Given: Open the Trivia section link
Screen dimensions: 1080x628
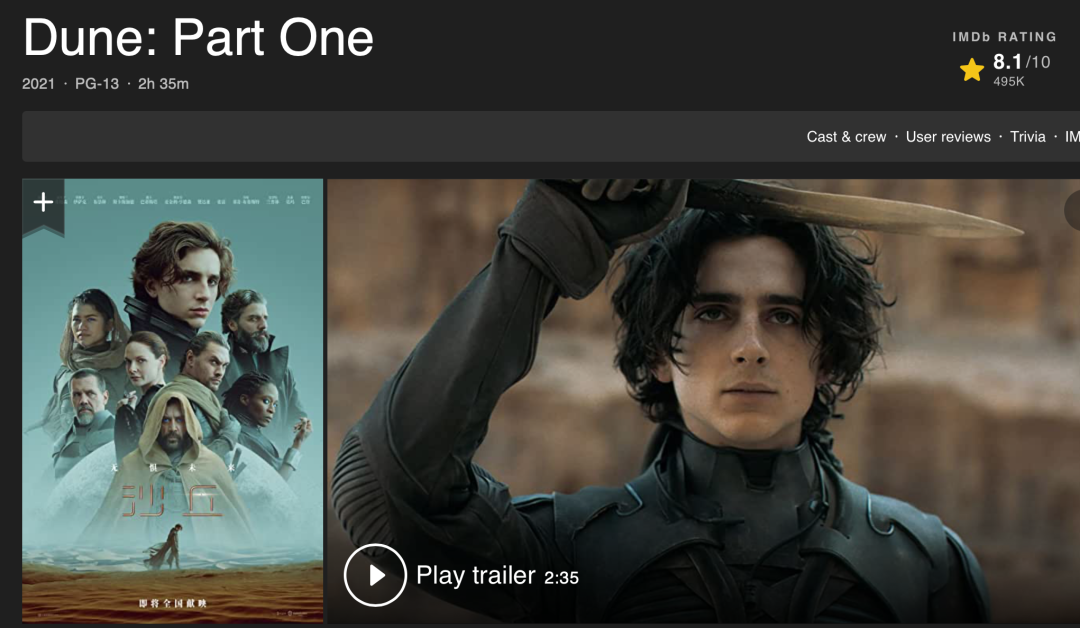Looking at the screenshot, I should pos(1028,137).
